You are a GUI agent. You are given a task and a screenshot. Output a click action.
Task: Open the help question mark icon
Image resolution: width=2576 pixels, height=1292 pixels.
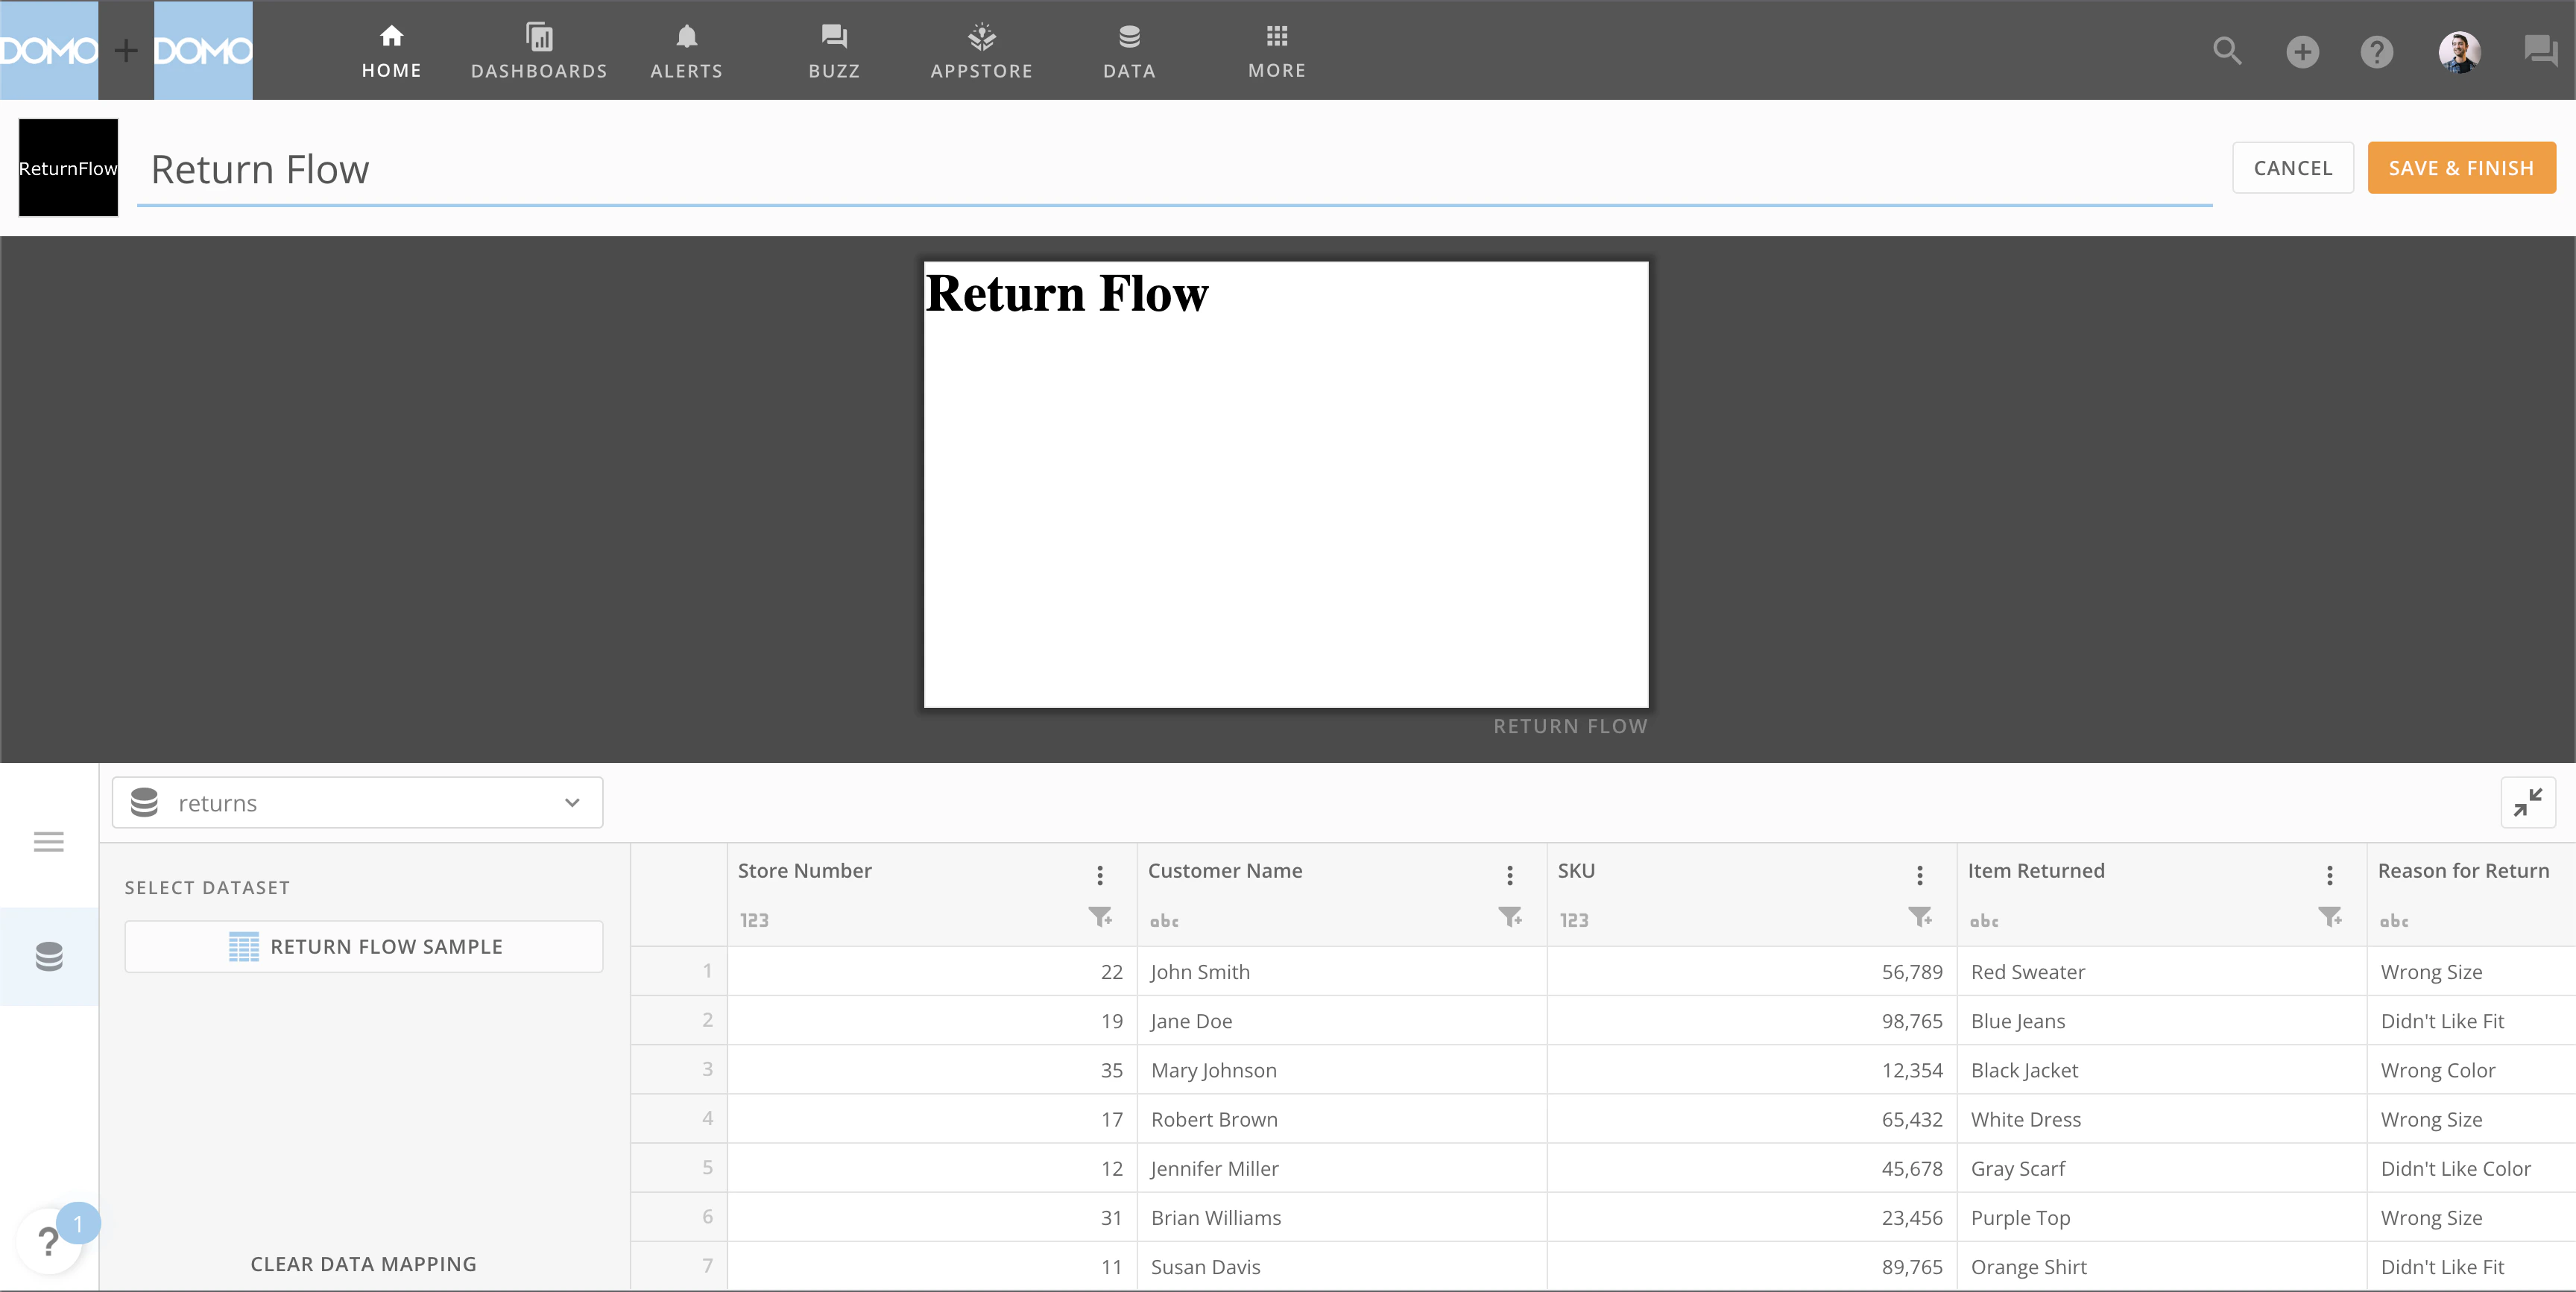tap(2376, 51)
